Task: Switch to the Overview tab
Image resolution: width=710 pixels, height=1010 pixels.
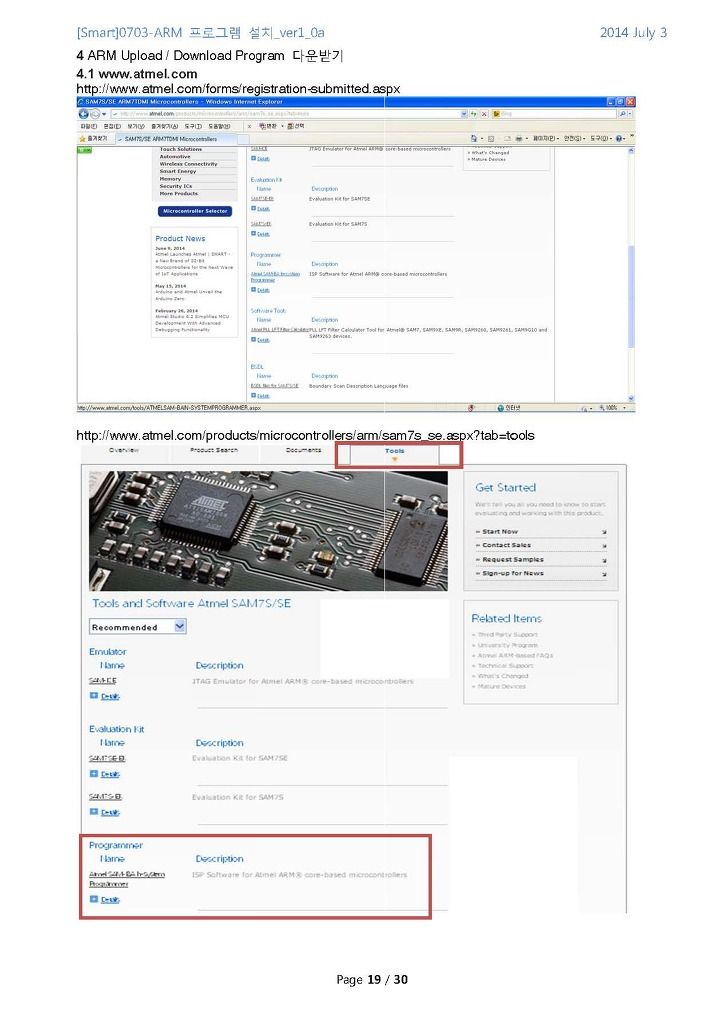Action: pos(124,450)
